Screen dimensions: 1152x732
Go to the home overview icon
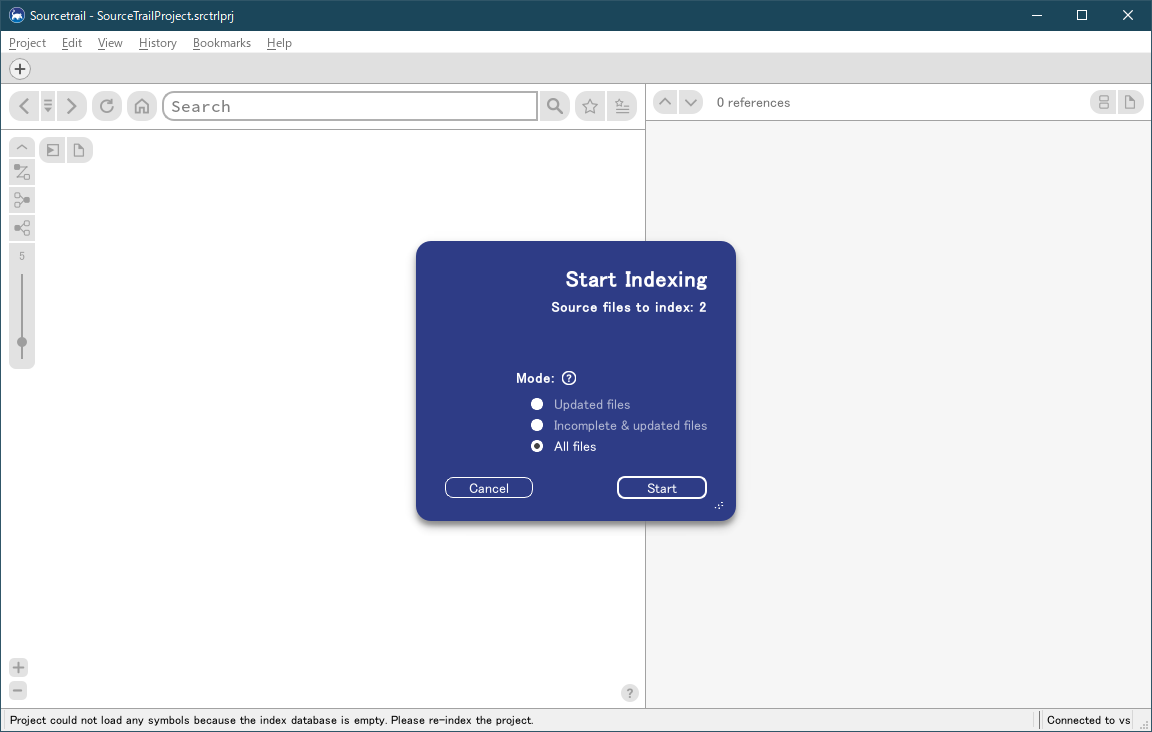(142, 107)
